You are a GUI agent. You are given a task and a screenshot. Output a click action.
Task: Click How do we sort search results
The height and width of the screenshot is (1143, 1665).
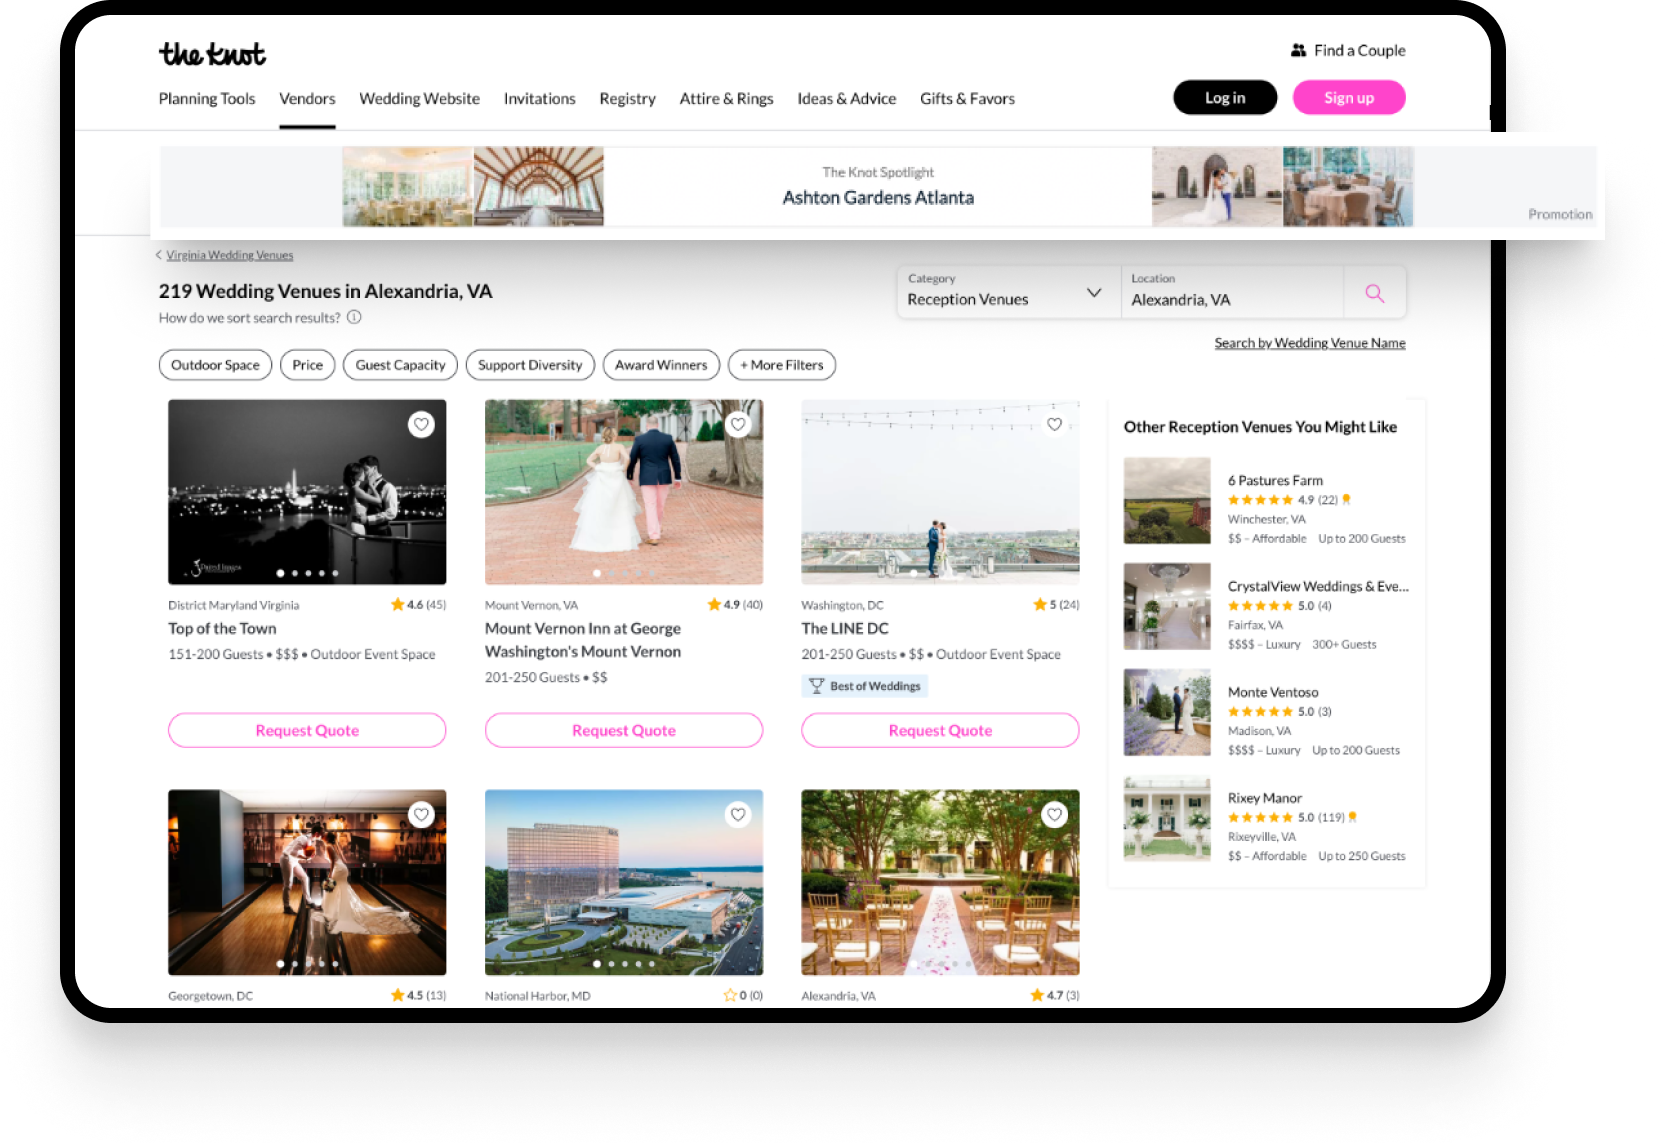[249, 317]
